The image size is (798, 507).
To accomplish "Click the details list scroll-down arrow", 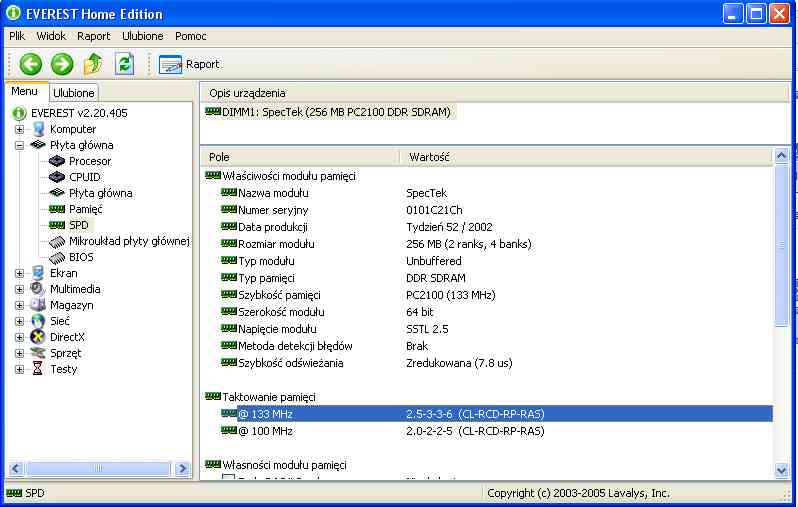I will click(x=782, y=470).
